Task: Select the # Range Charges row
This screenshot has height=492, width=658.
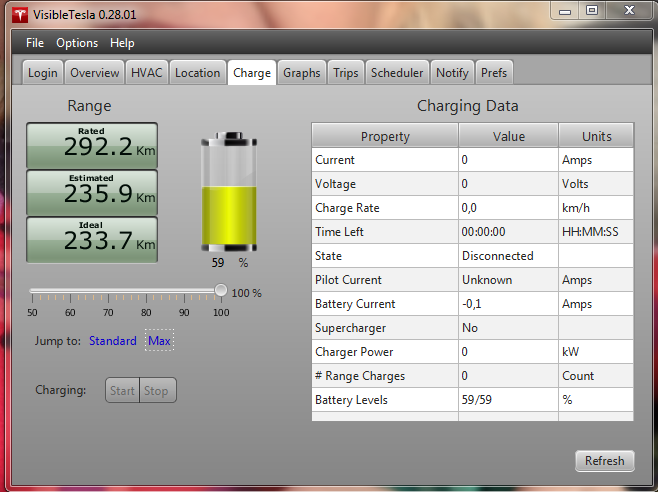Action: (473, 375)
